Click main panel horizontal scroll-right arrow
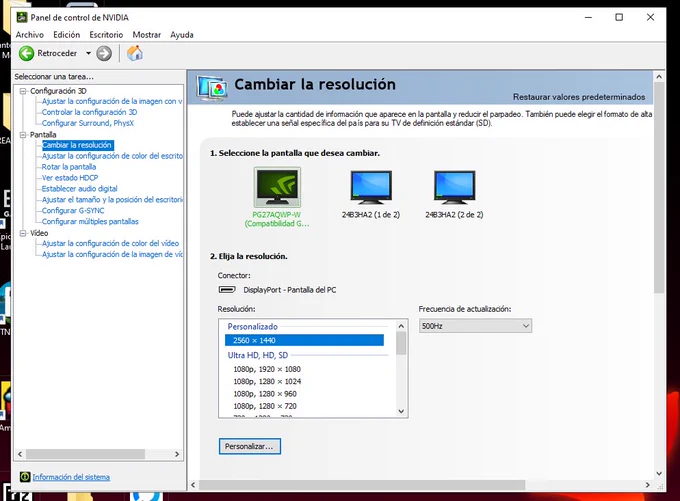The height and width of the screenshot is (501, 680). tap(647, 485)
